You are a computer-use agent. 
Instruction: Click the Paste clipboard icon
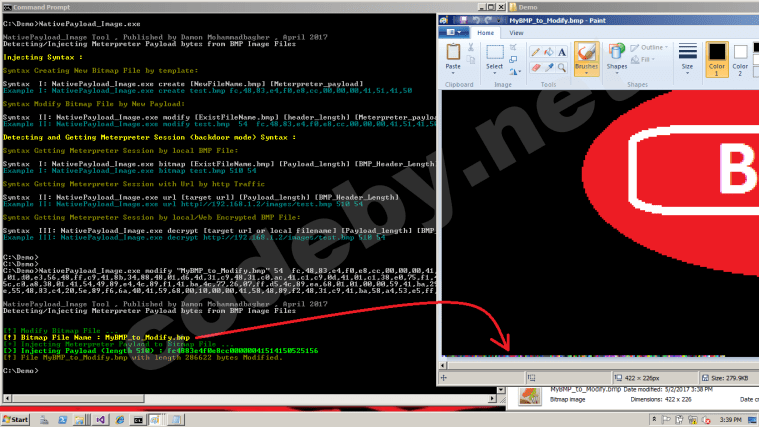click(453, 52)
